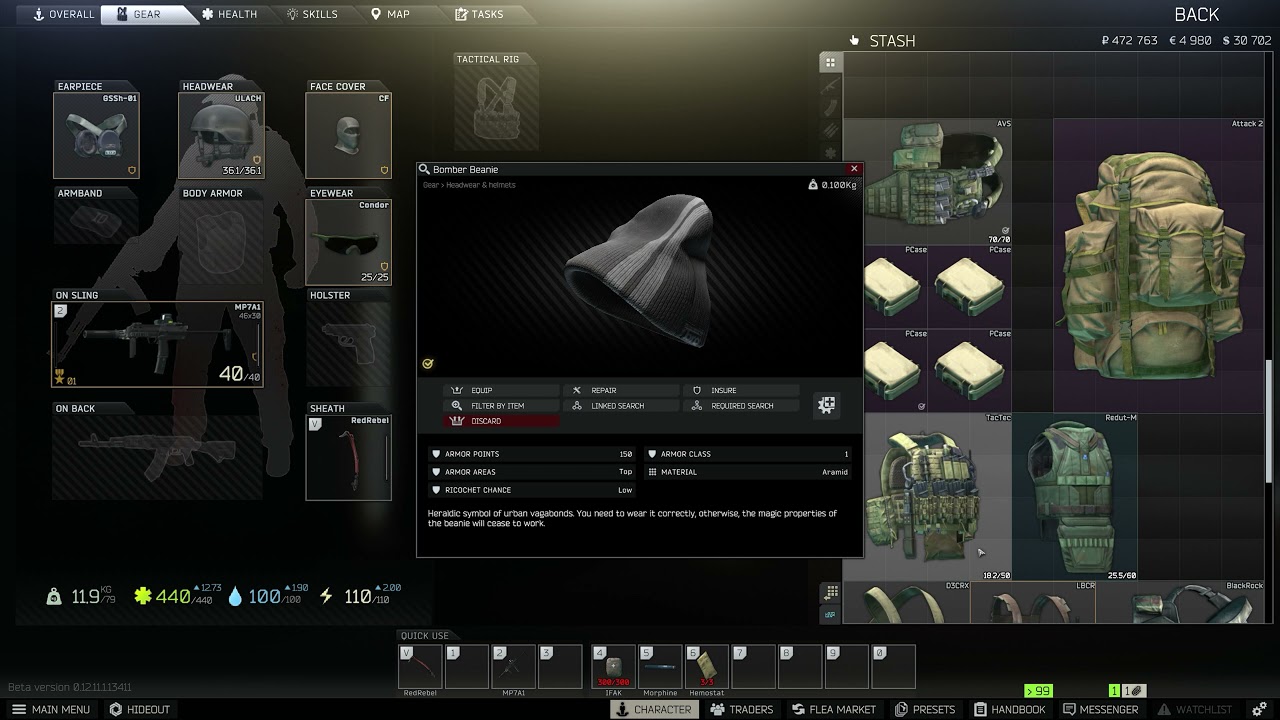Open the Main Menu
The image size is (1280, 720).
[51, 709]
